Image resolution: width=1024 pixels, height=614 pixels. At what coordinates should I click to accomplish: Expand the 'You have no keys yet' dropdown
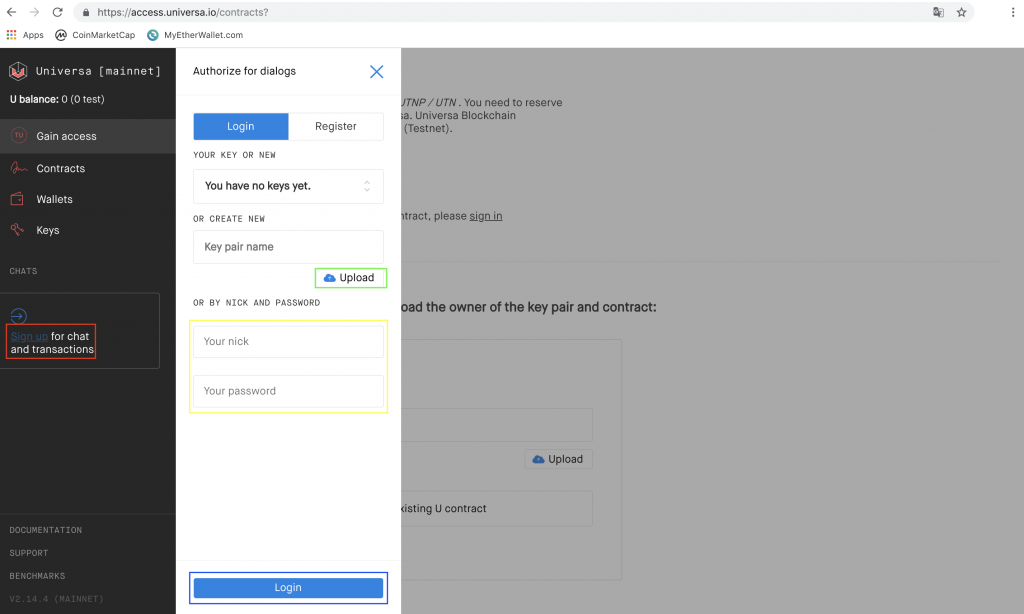[x=288, y=186]
